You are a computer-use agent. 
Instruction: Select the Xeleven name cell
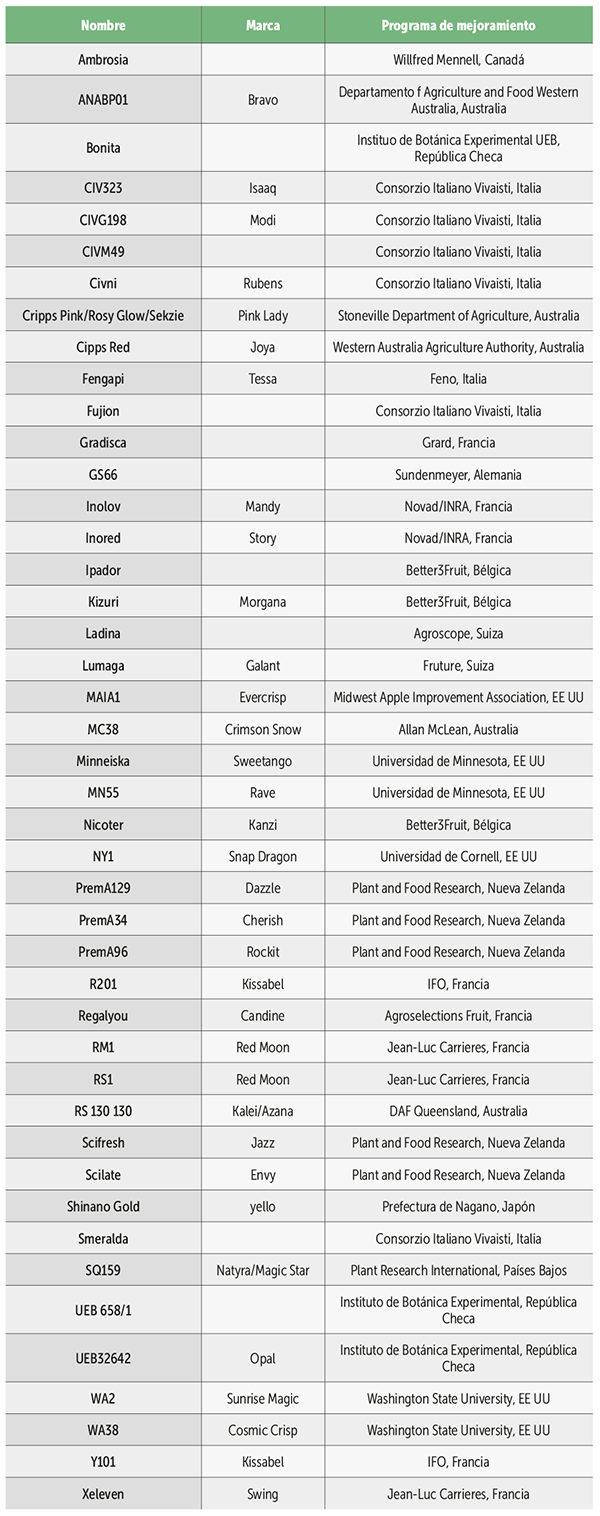103,1494
